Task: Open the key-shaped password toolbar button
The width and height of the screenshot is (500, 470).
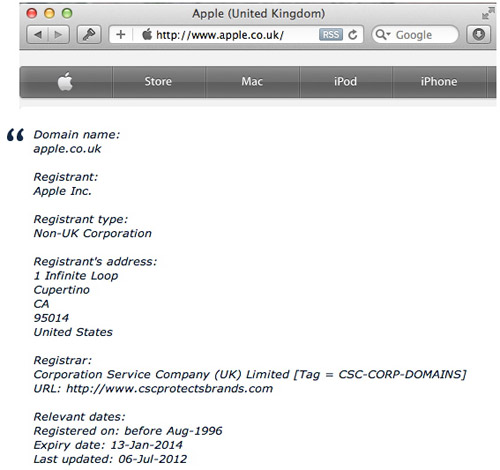Action: pos(89,35)
